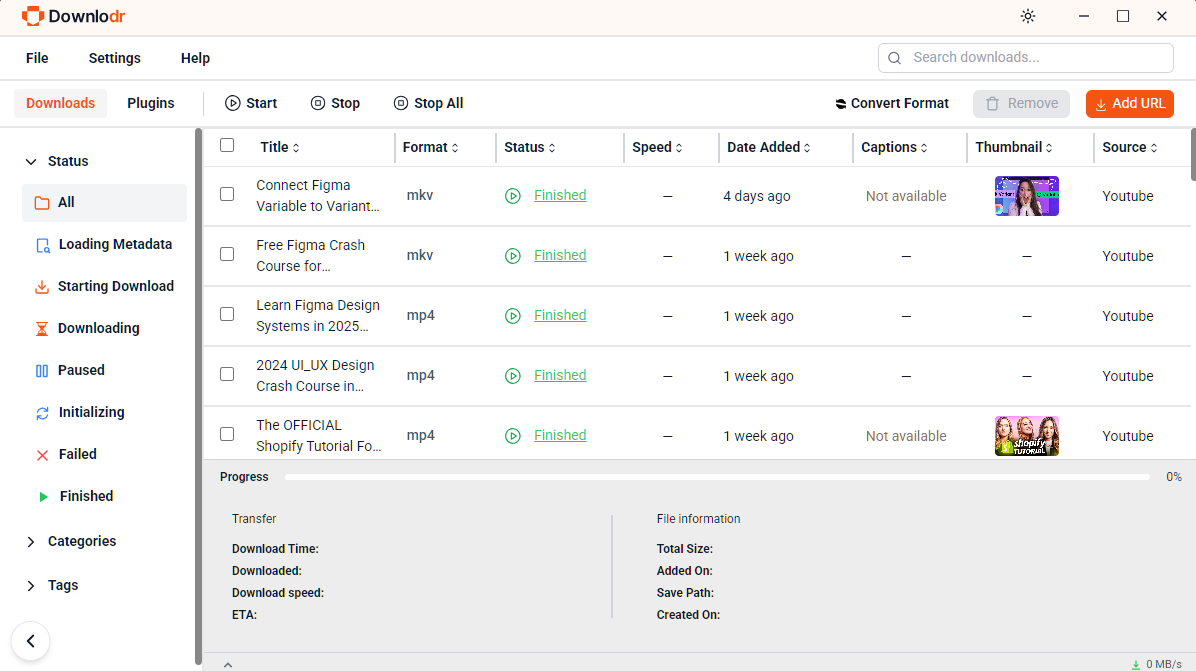Switch to the Plugins tab
Viewport: 1196px width, 671px height.
pyautogui.click(x=151, y=103)
